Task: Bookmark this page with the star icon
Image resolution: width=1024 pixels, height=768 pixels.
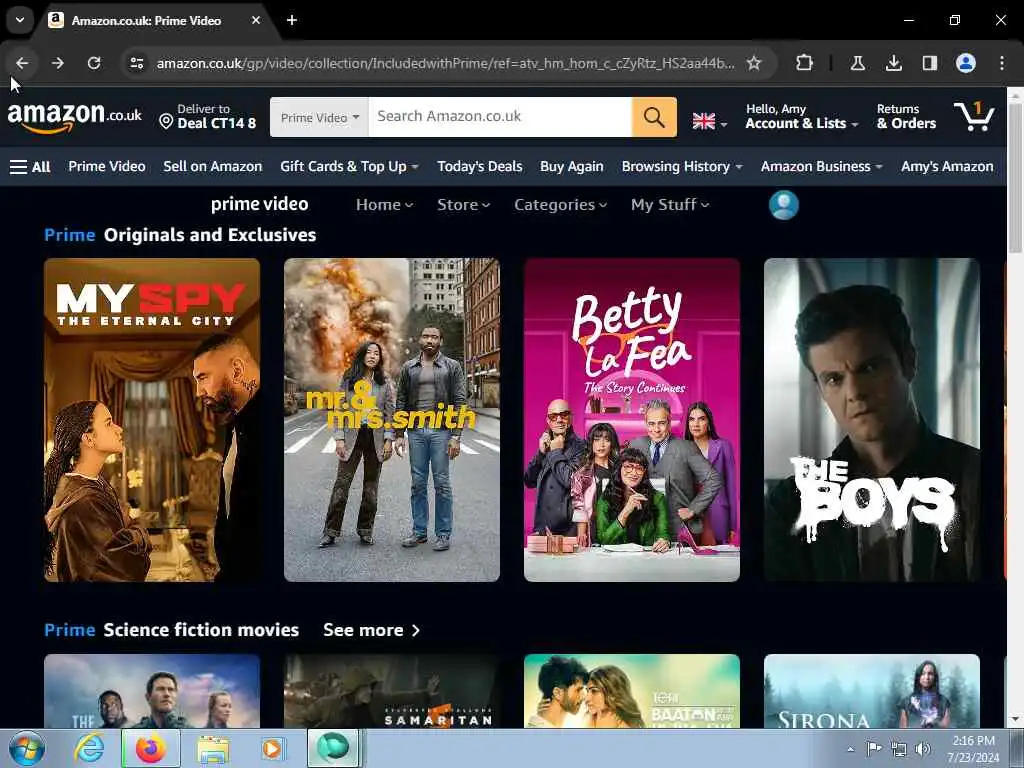Action: [x=754, y=63]
